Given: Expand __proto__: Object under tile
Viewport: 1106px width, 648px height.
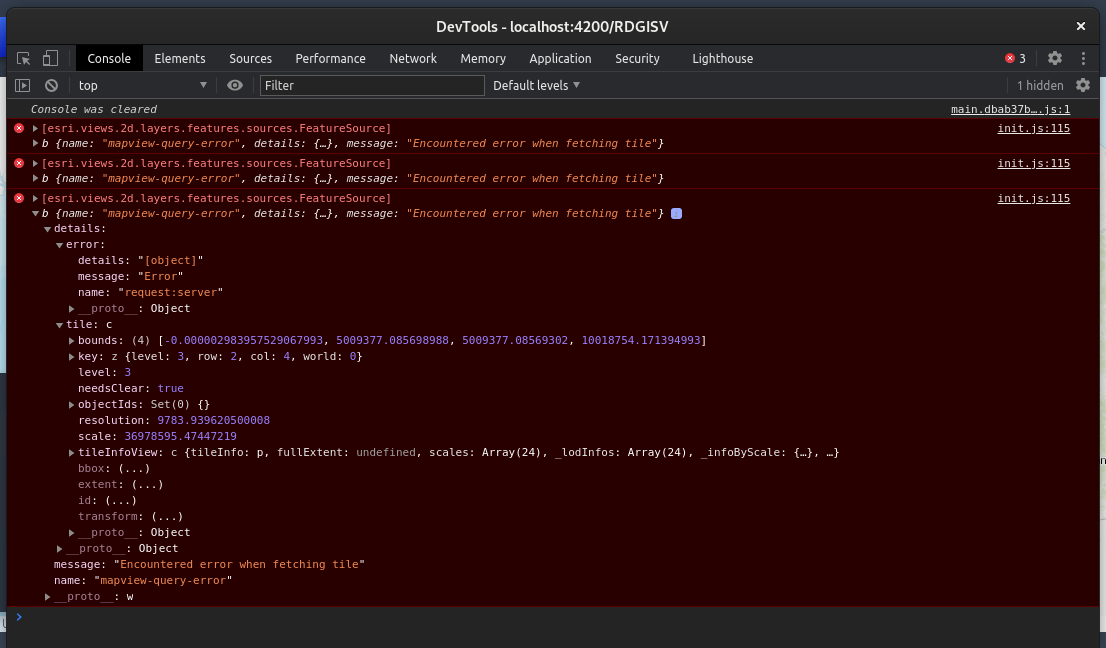Looking at the screenshot, I should [71, 533].
